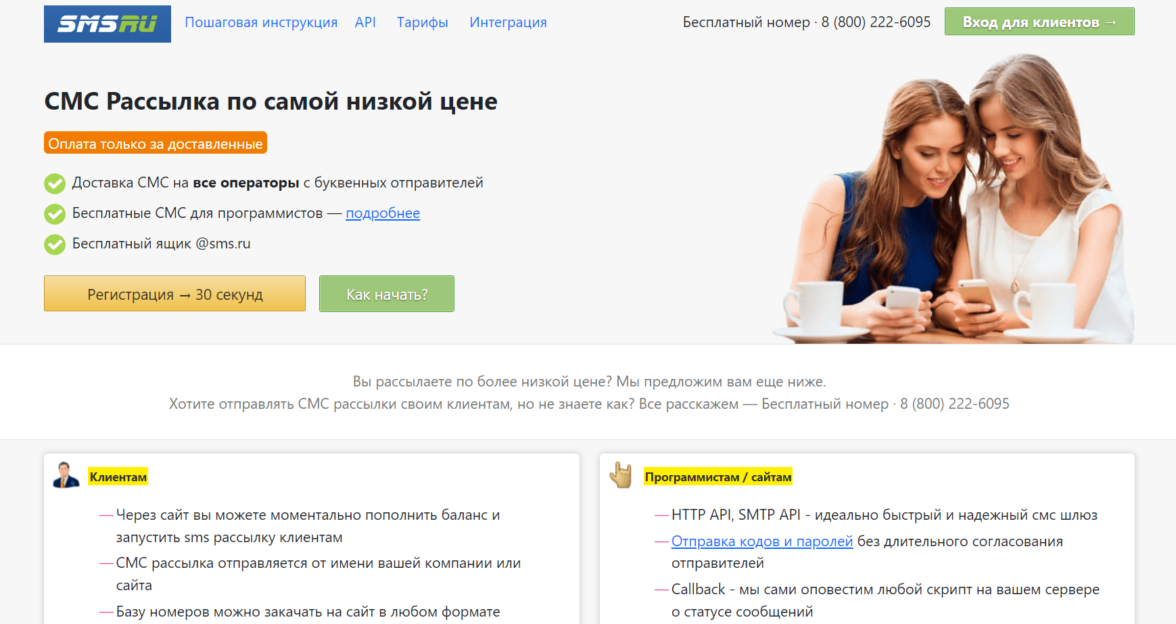This screenshot has width=1176, height=624.
Task: Click the Вход для клиентов button
Action: [x=1039, y=22]
